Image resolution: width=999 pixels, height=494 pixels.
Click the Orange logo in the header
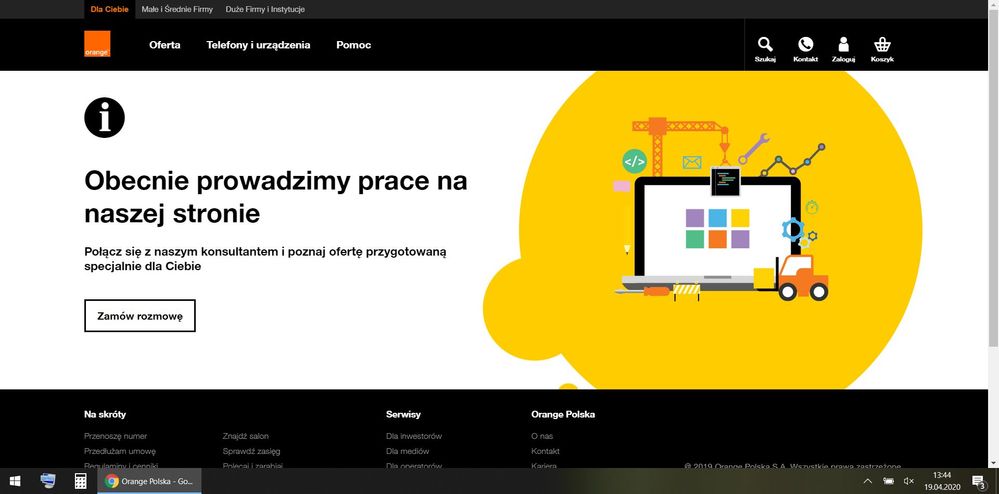(97, 44)
